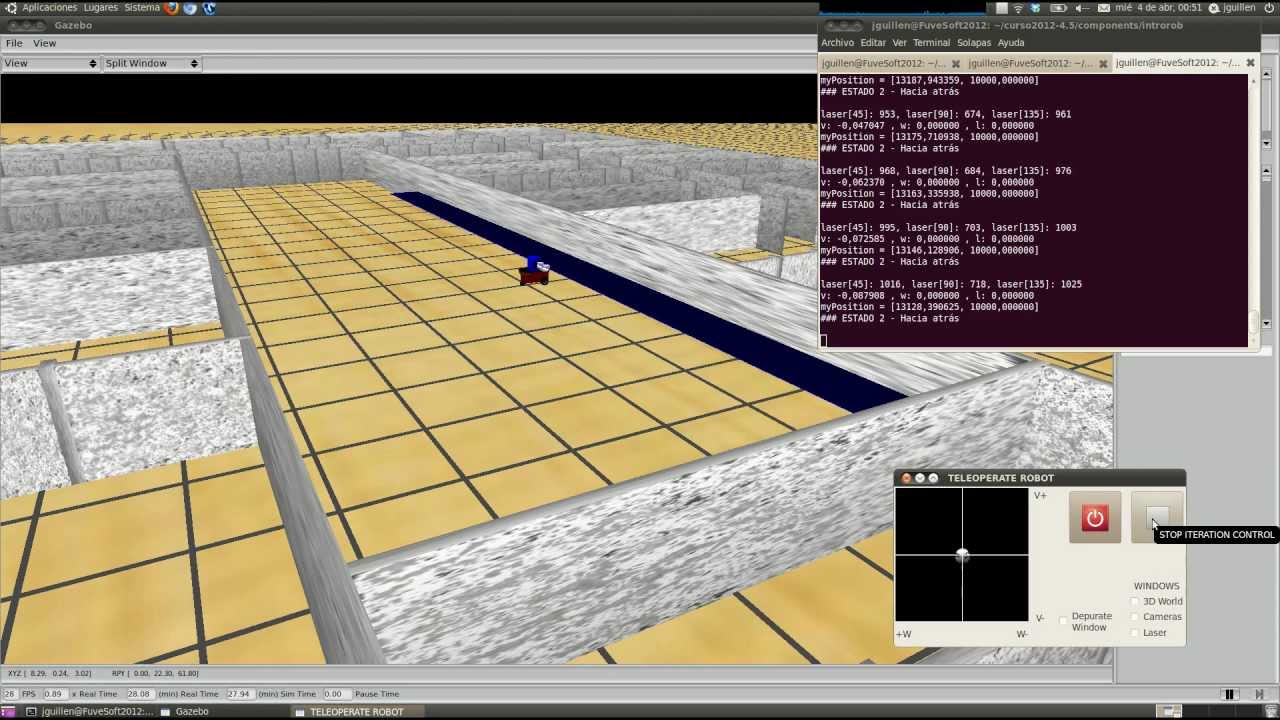Enable the Laser checkbox
1280x720 pixels.
pos(1135,633)
